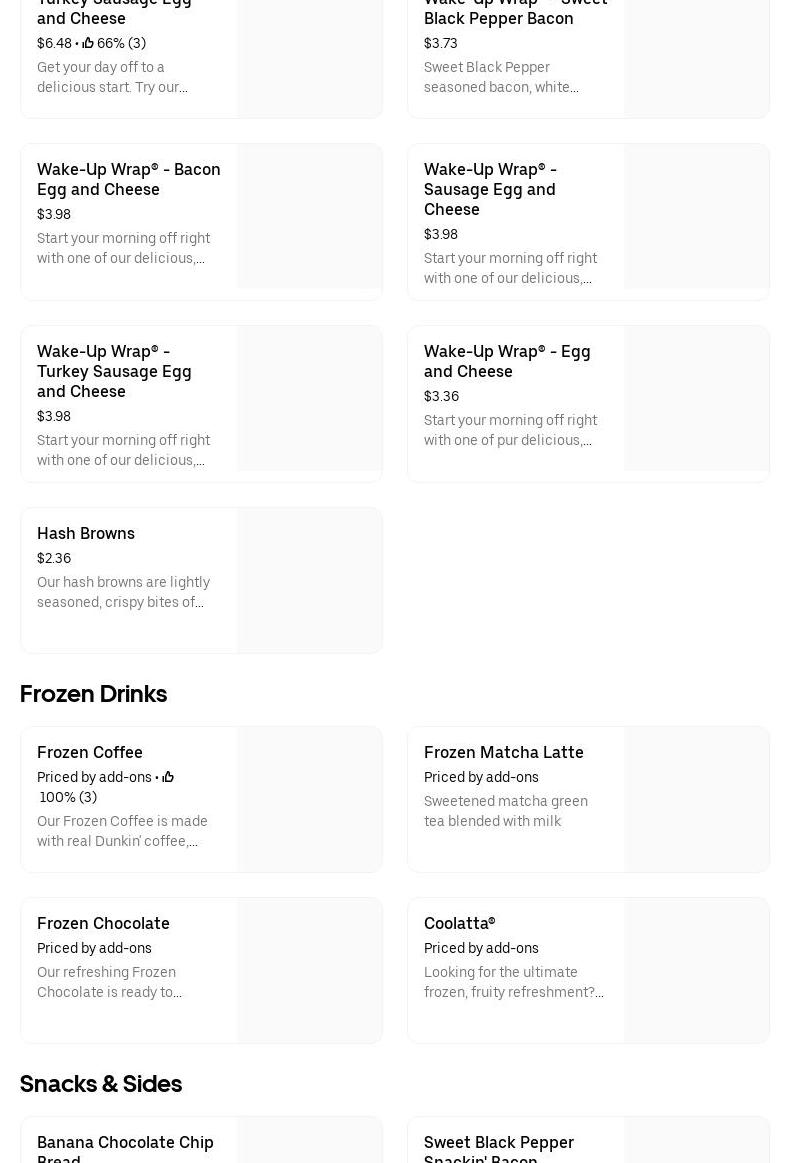Open Wake-Up Wrap Bacon Egg and Cheese title
This screenshot has height=1163, width=804.
coord(128,179)
